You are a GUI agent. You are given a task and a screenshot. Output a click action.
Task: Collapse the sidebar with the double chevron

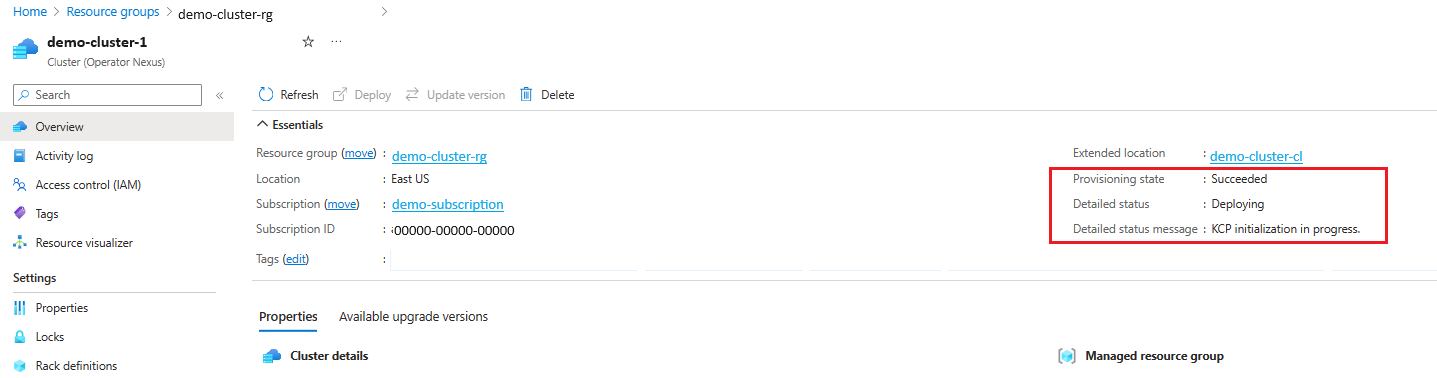(220, 95)
